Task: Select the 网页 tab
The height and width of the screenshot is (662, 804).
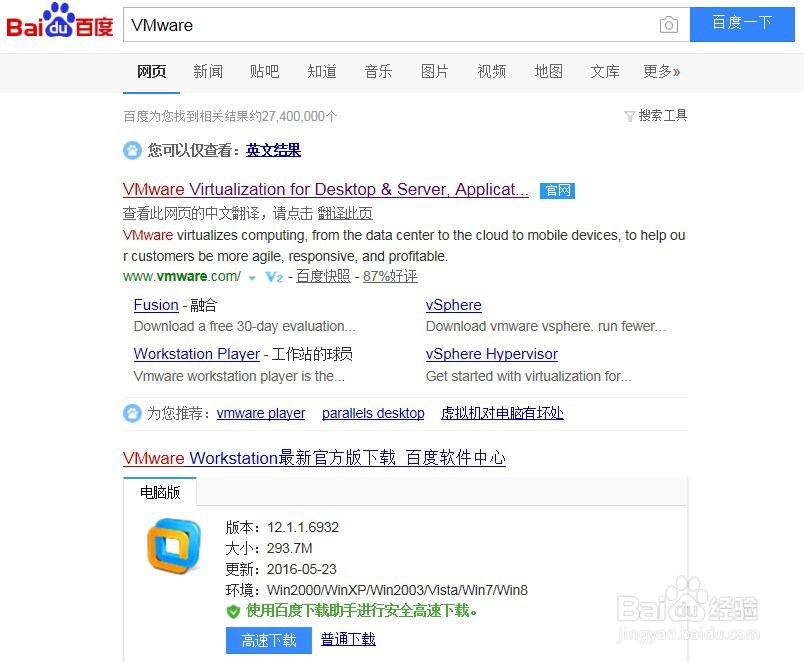Action: click(x=151, y=71)
